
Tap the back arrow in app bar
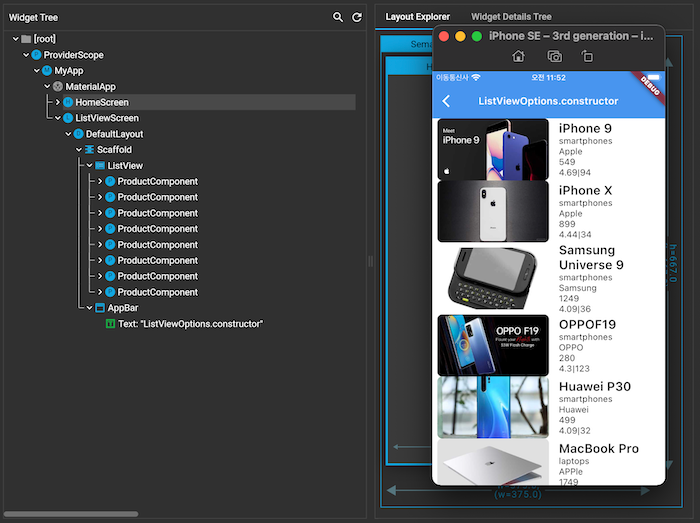[446, 101]
